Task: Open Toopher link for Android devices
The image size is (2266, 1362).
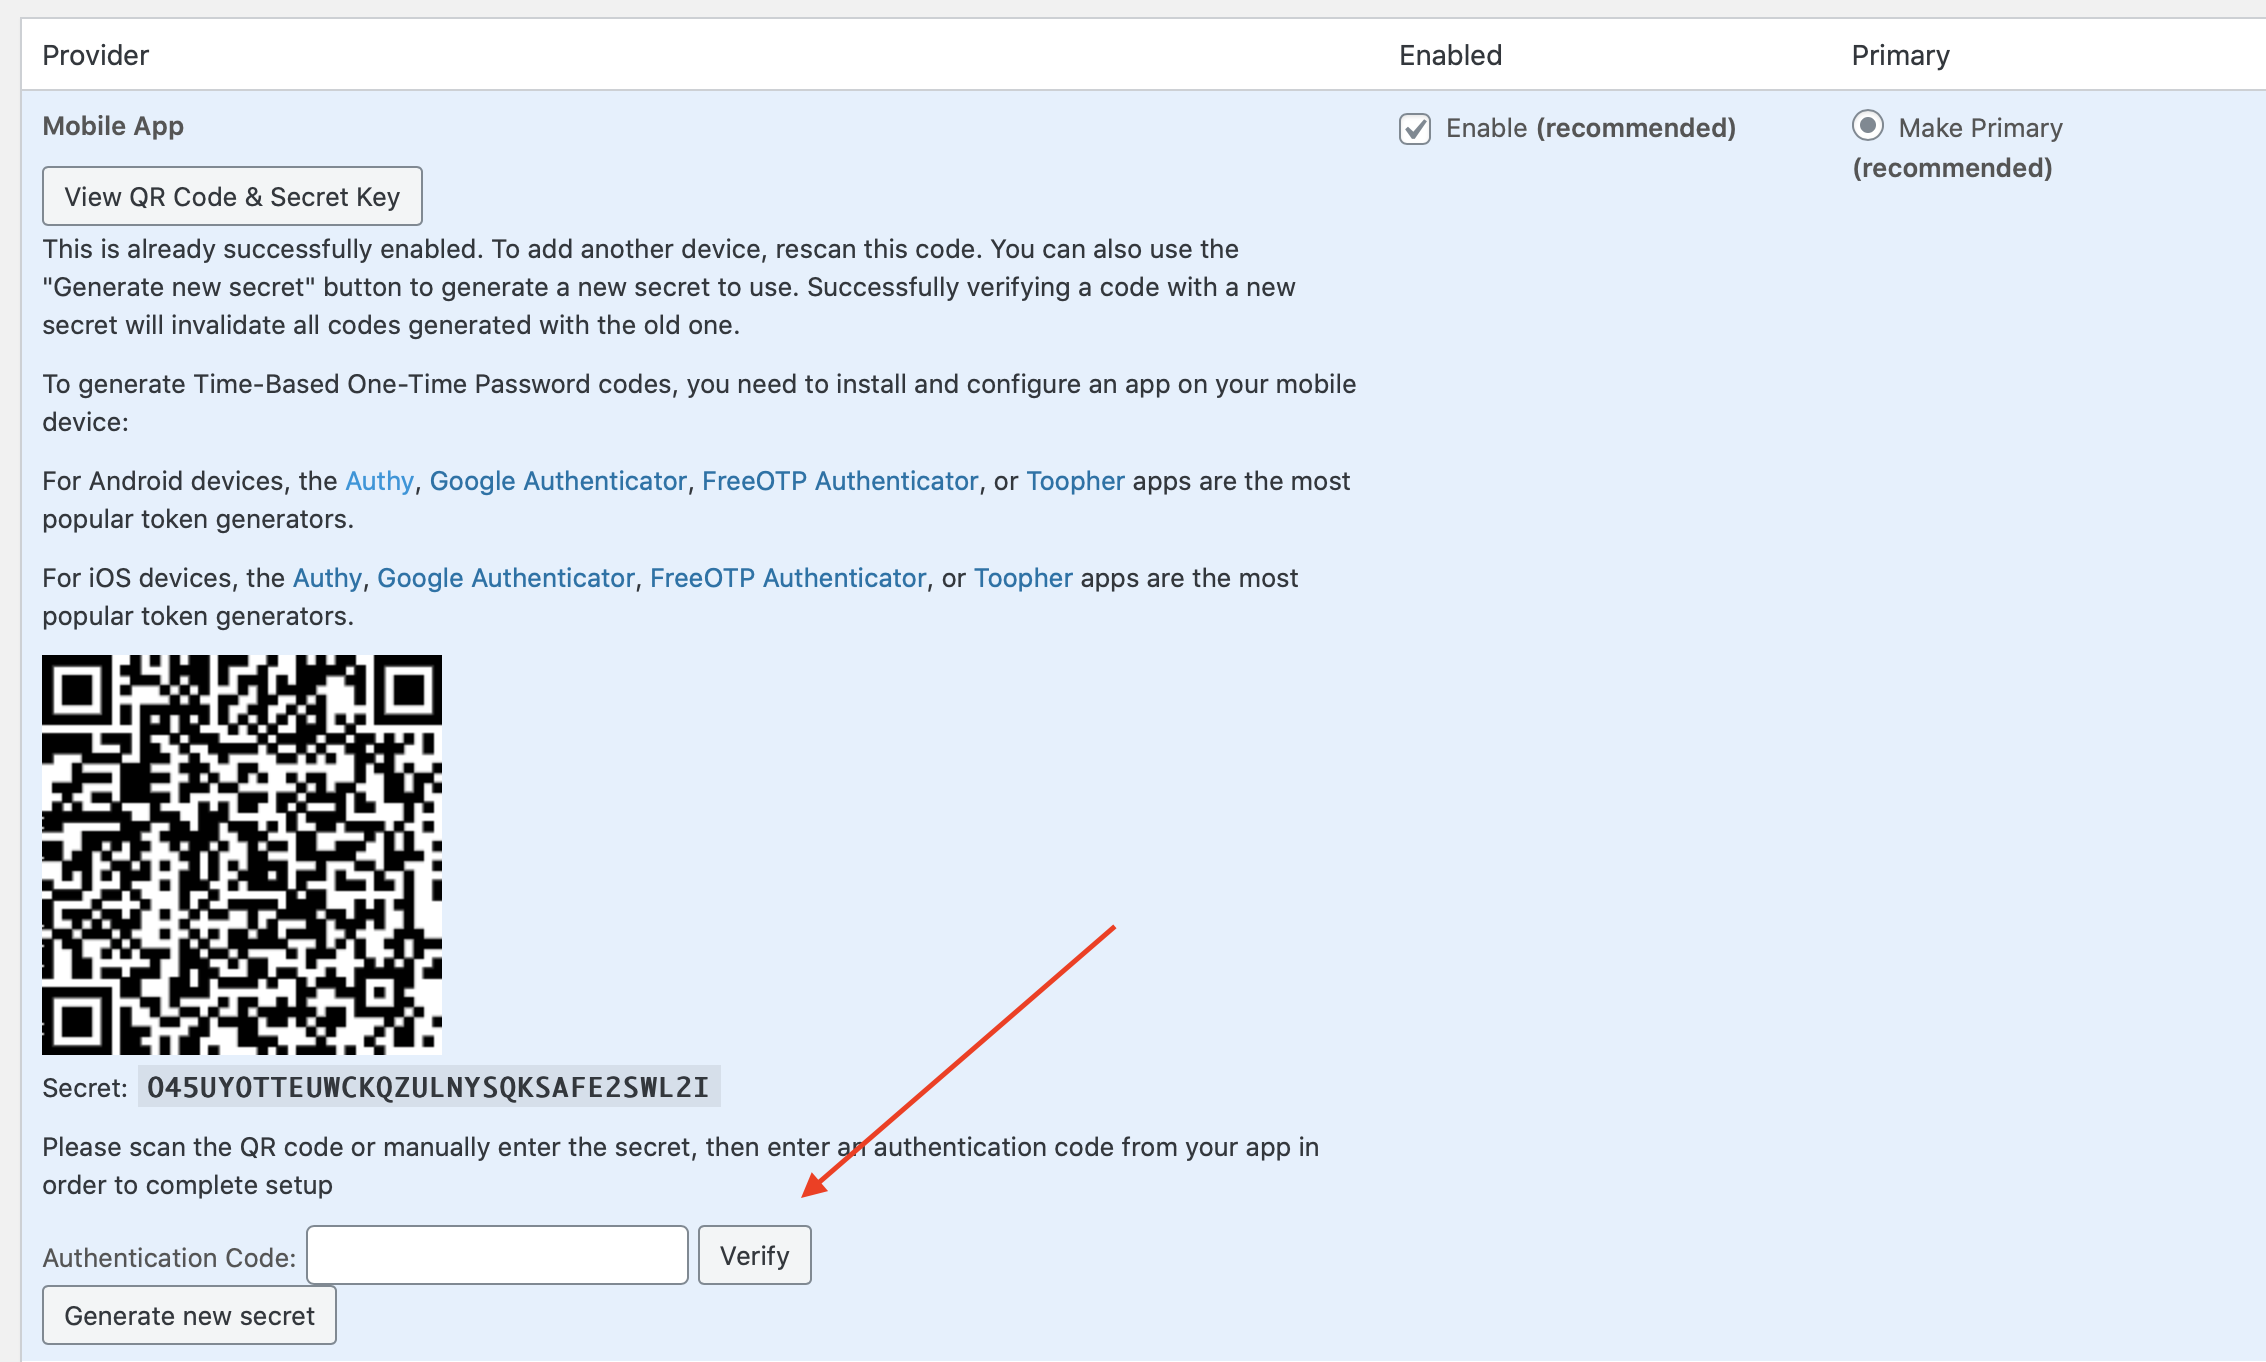Action: [x=1076, y=481]
